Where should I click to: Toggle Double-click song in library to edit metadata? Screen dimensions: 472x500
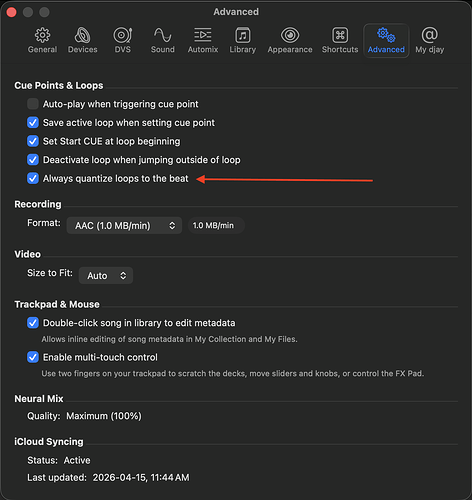[x=33, y=323]
